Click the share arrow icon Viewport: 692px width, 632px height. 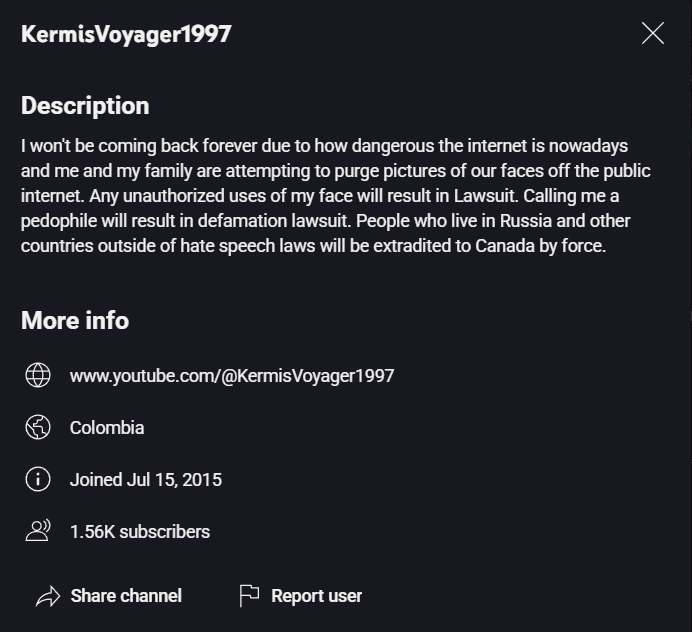click(x=48, y=596)
